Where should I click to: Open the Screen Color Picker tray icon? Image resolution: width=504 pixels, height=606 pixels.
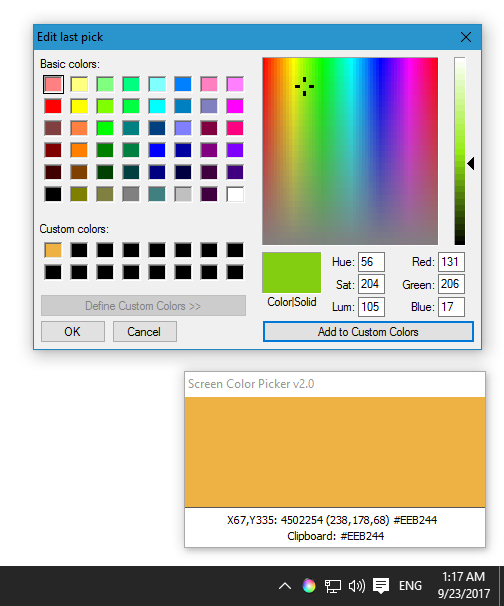309,586
